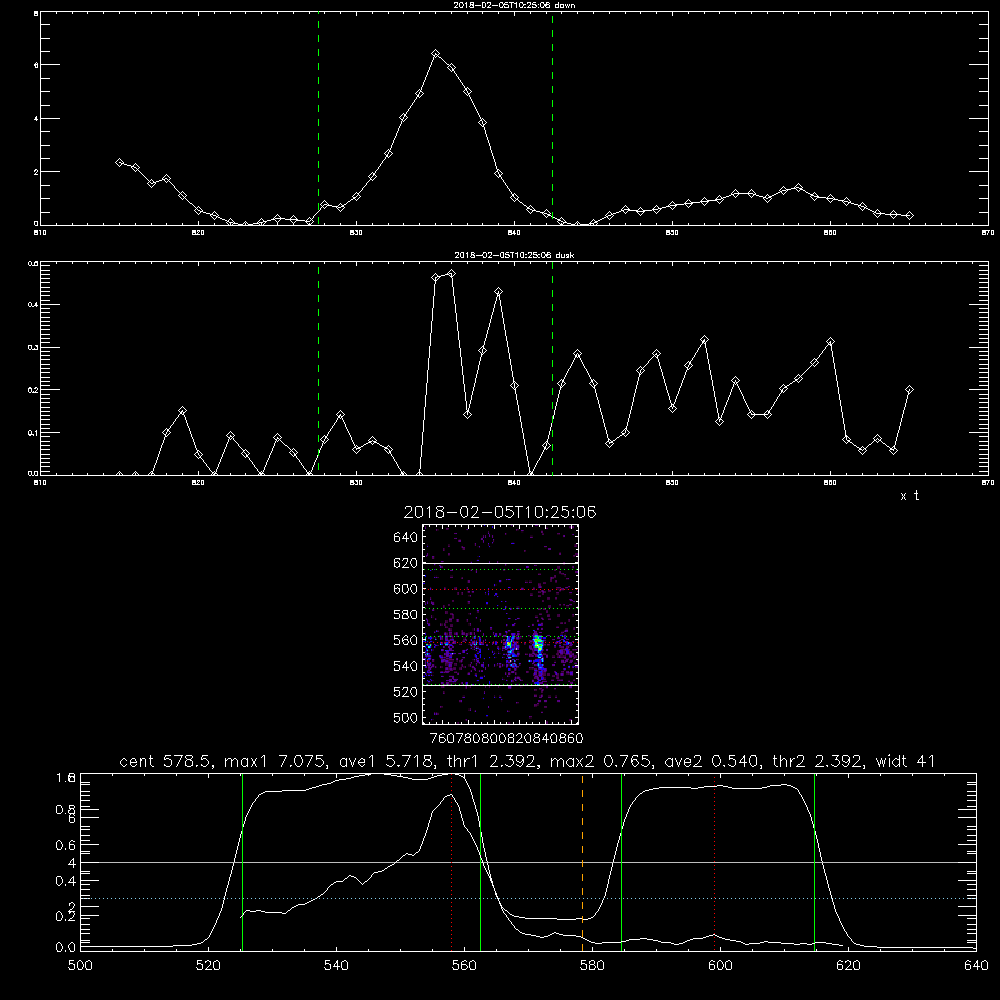Click the highest diamond marker on the dusk curve
The width and height of the screenshot is (1000, 1000).
(452, 274)
